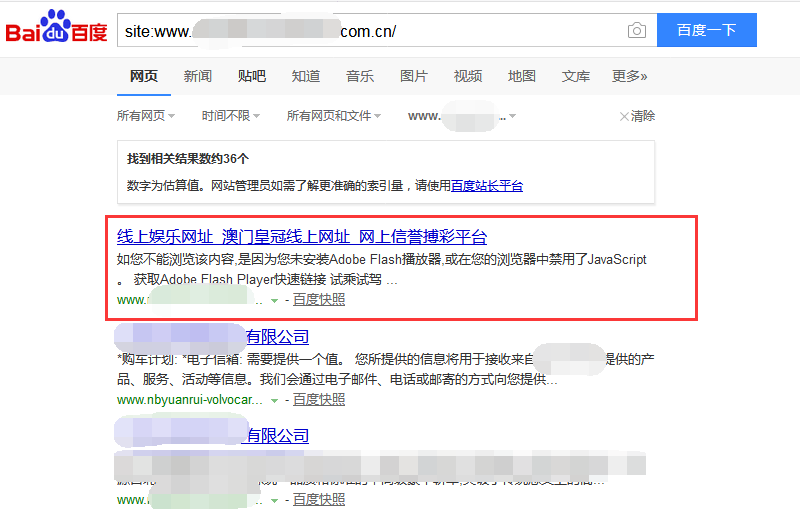800x509 pixels.
Task: Open the 时间不限 time filter dropdown
Action: tap(231, 116)
